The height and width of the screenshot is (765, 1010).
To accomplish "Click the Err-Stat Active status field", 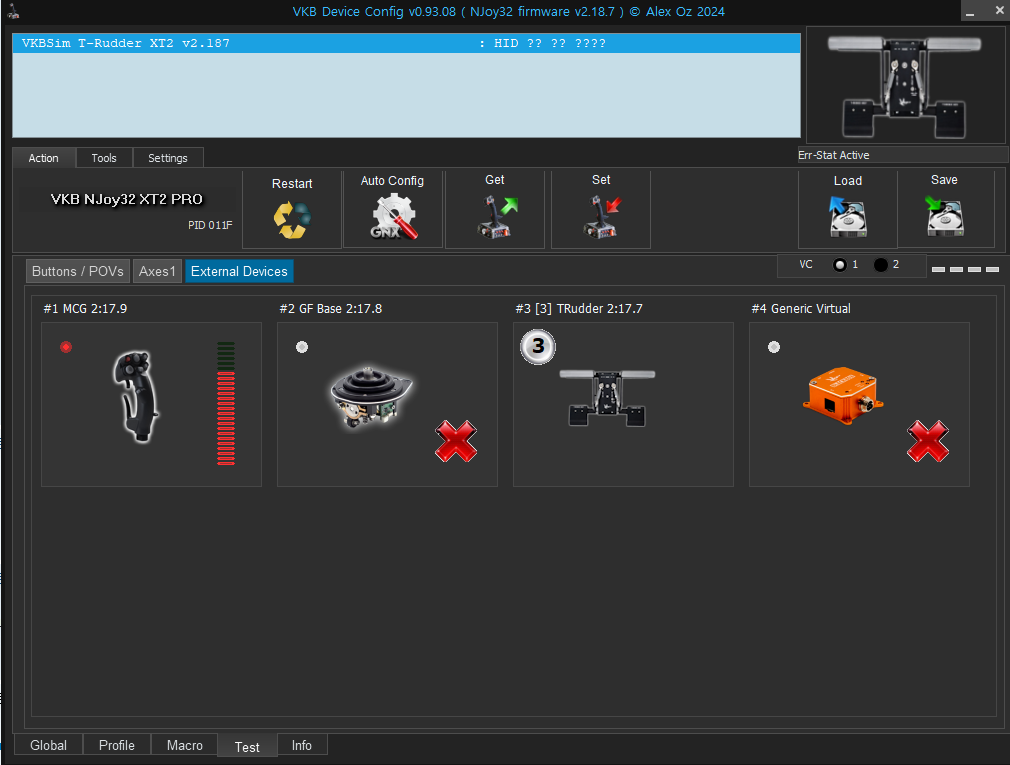I will pyautogui.click(x=902, y=155).
